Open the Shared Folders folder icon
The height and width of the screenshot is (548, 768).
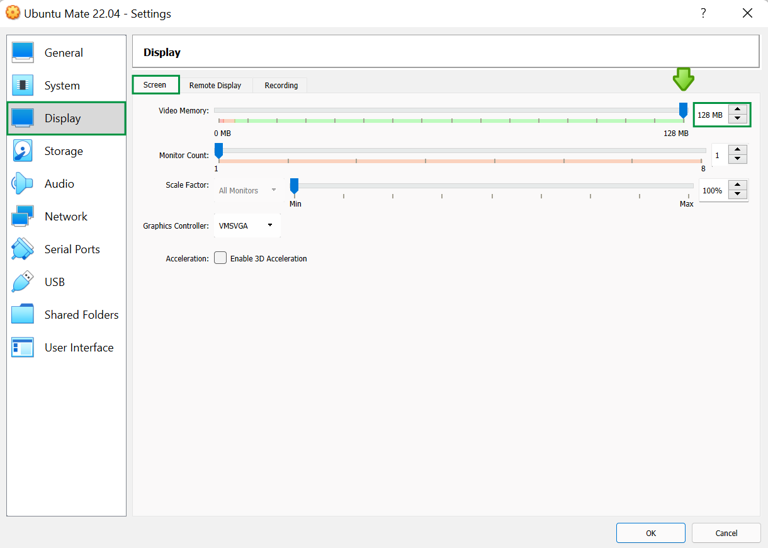23,314
